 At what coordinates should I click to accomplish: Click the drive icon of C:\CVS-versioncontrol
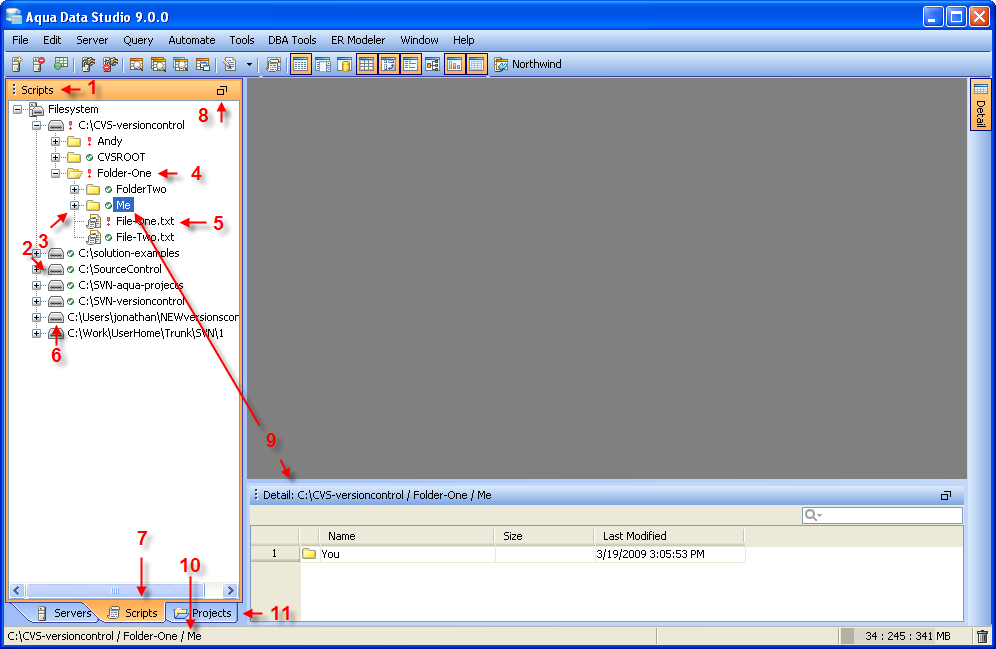[x=56, y=125]
